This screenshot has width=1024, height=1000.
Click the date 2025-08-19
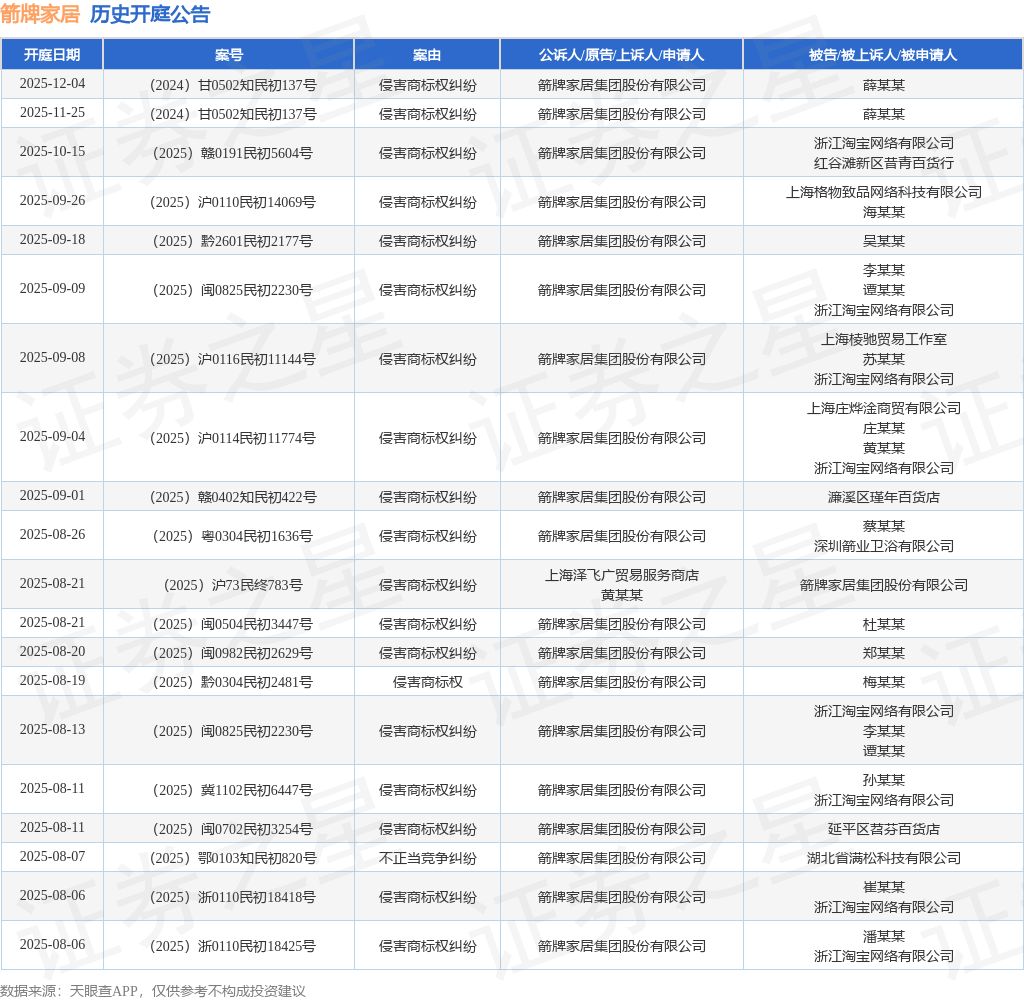(x=52, y=681)
